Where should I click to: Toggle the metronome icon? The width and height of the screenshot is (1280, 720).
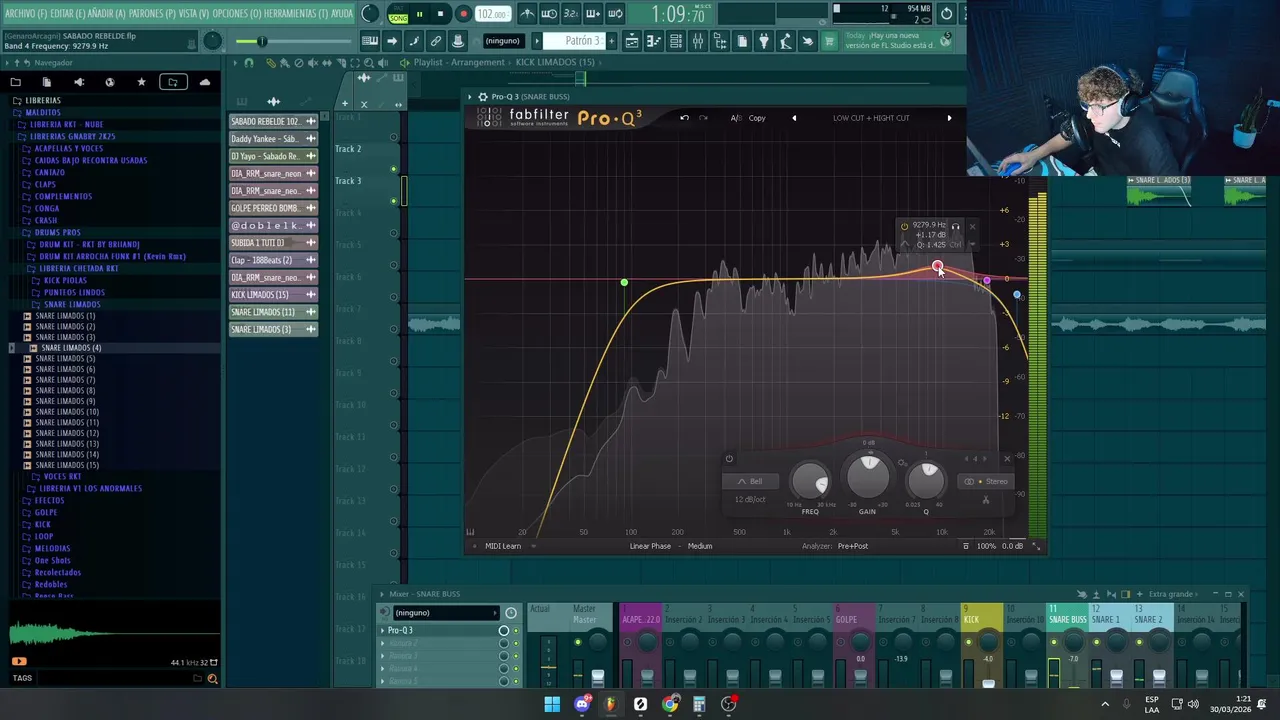pyautogui.click(x=527, y=14)
